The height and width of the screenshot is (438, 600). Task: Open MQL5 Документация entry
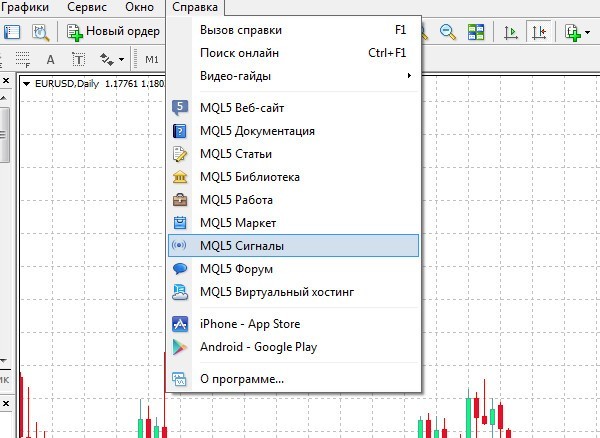(x=293, y=131)
